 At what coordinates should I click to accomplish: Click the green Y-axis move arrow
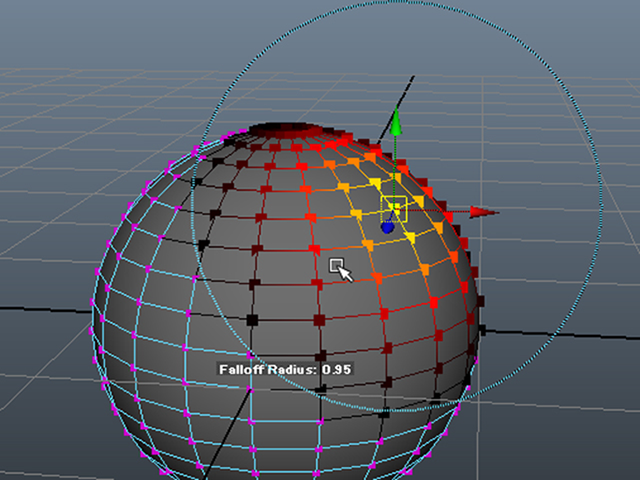pos(396,121)
